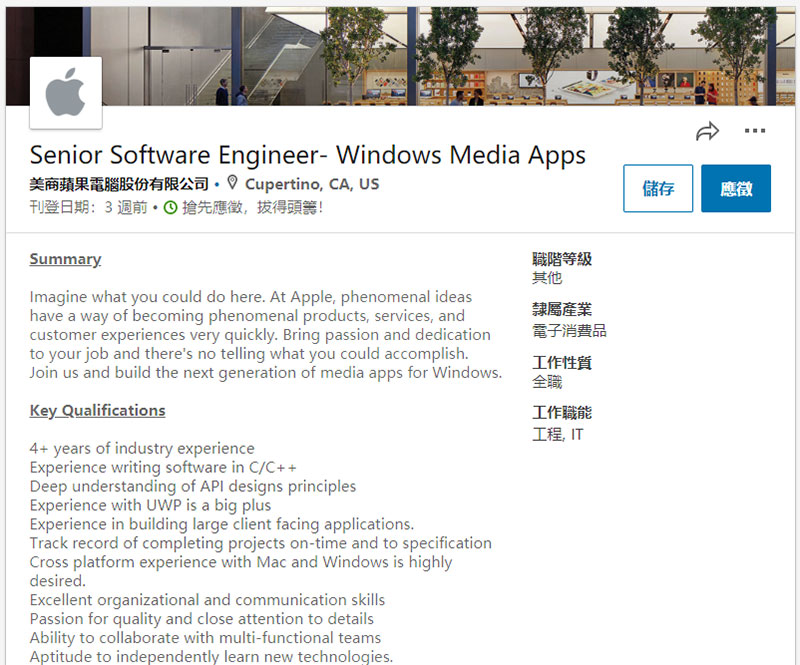
Task: Click 'Join us and build the next generation' sentence
Action: tap(266, 373)
